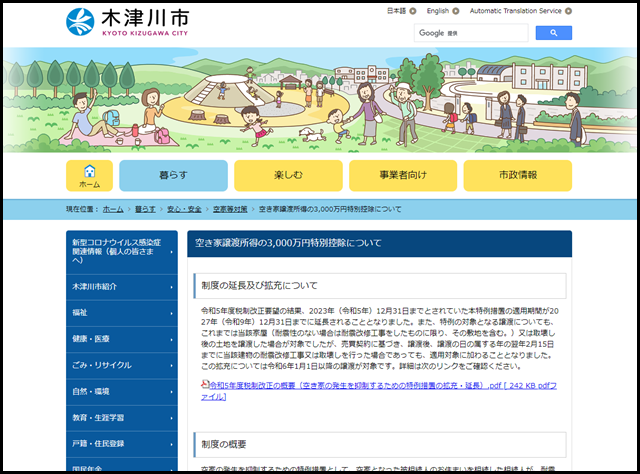Viewport: 640px width, 474px height.
Task: Click the Kizugawa City logo
Action: [127, 22]
